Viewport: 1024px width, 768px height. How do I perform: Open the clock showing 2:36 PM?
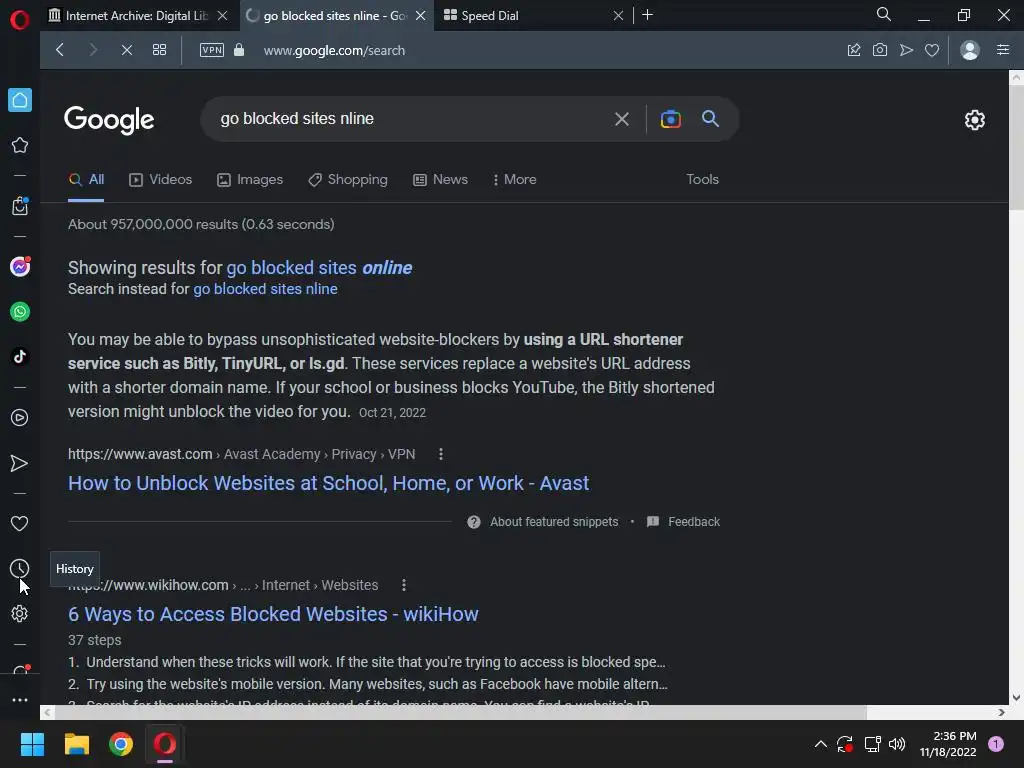tap(948, 744)
